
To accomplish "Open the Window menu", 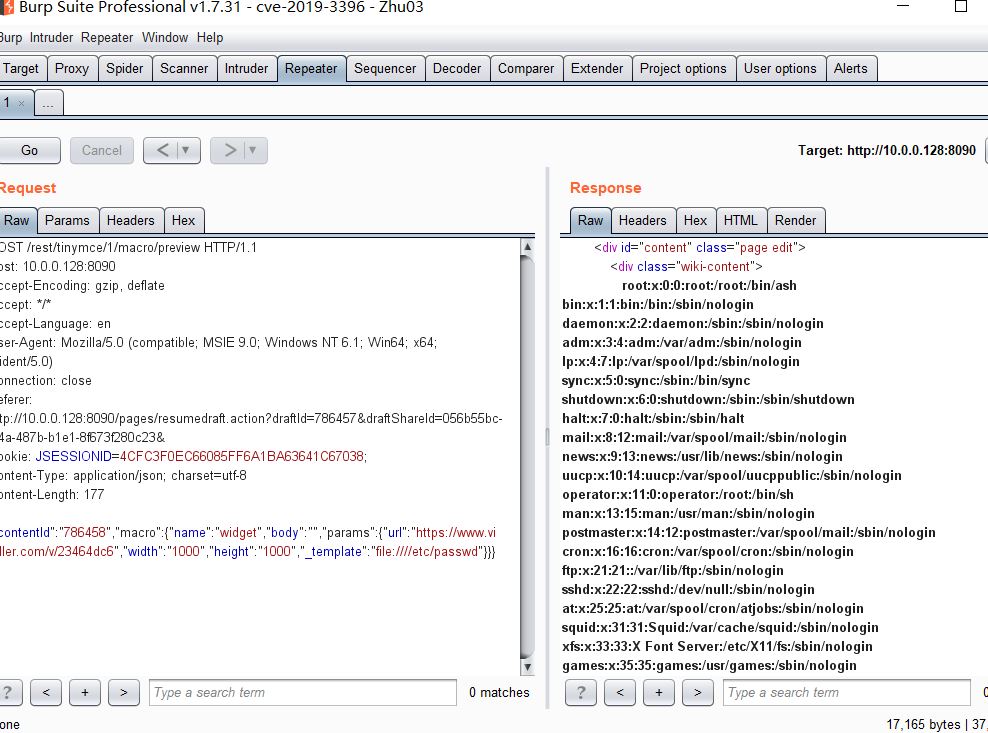I will (x=164, y=38).
